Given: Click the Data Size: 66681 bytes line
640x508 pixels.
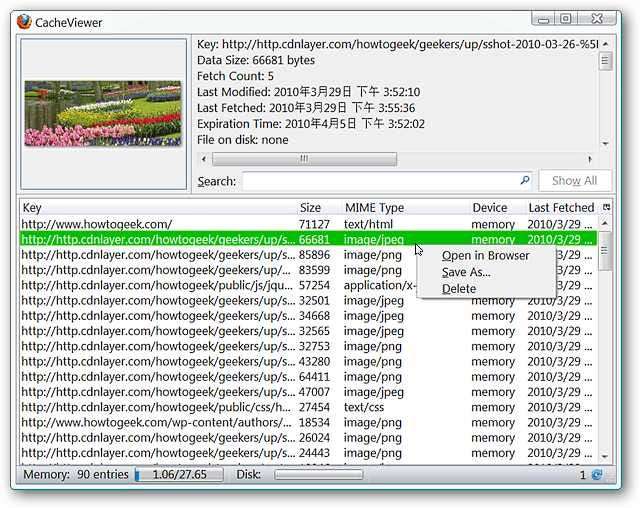Looking at the screenshot, I should coord(256,60).
